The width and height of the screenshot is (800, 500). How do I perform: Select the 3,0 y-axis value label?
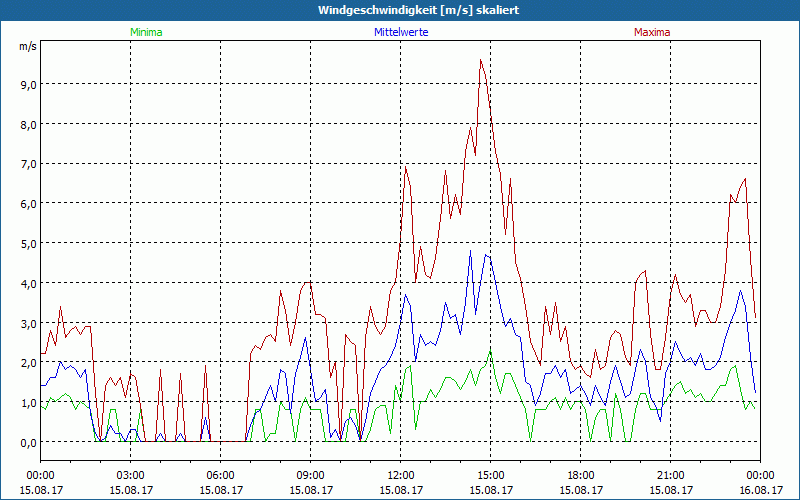coord(27,323)
